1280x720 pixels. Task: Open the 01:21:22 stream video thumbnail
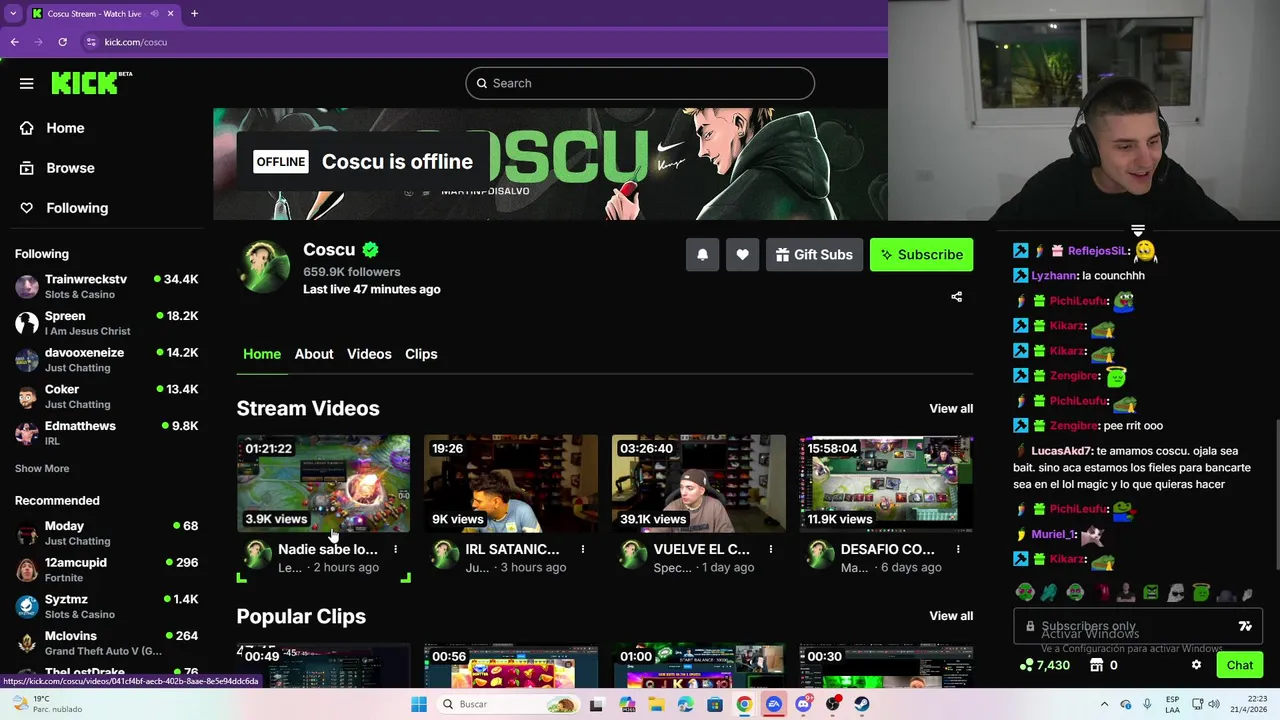tap(323, 483)
